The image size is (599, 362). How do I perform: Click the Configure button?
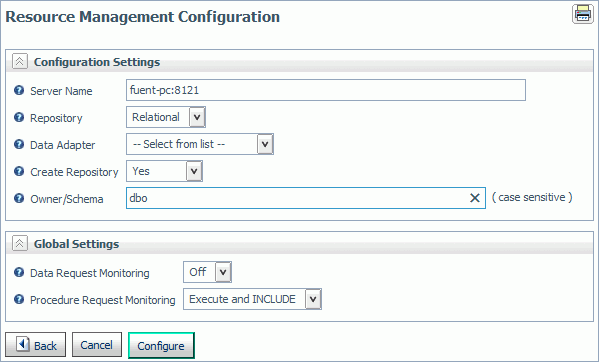pyautogui.click(x=161, y=346)
